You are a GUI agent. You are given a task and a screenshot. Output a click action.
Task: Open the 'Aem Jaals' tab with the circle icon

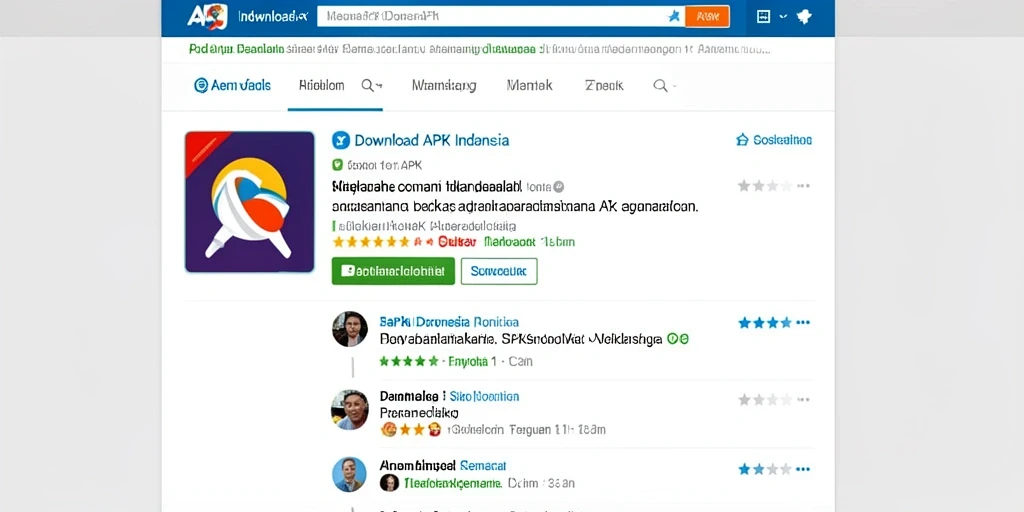pos(232,86)
